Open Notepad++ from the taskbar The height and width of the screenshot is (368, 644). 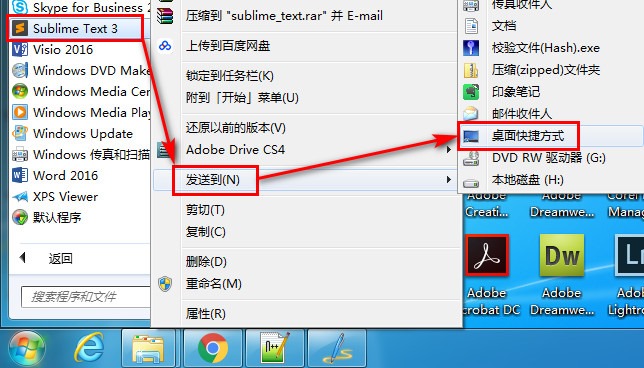tap(275, 348)
